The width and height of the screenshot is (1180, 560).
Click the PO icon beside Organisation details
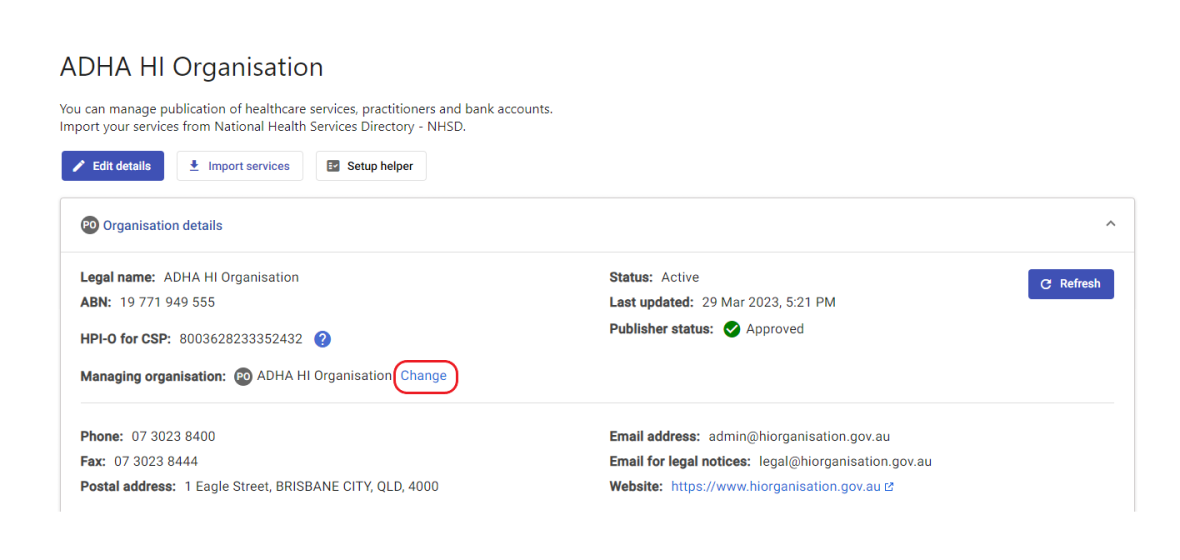[90, 225]
